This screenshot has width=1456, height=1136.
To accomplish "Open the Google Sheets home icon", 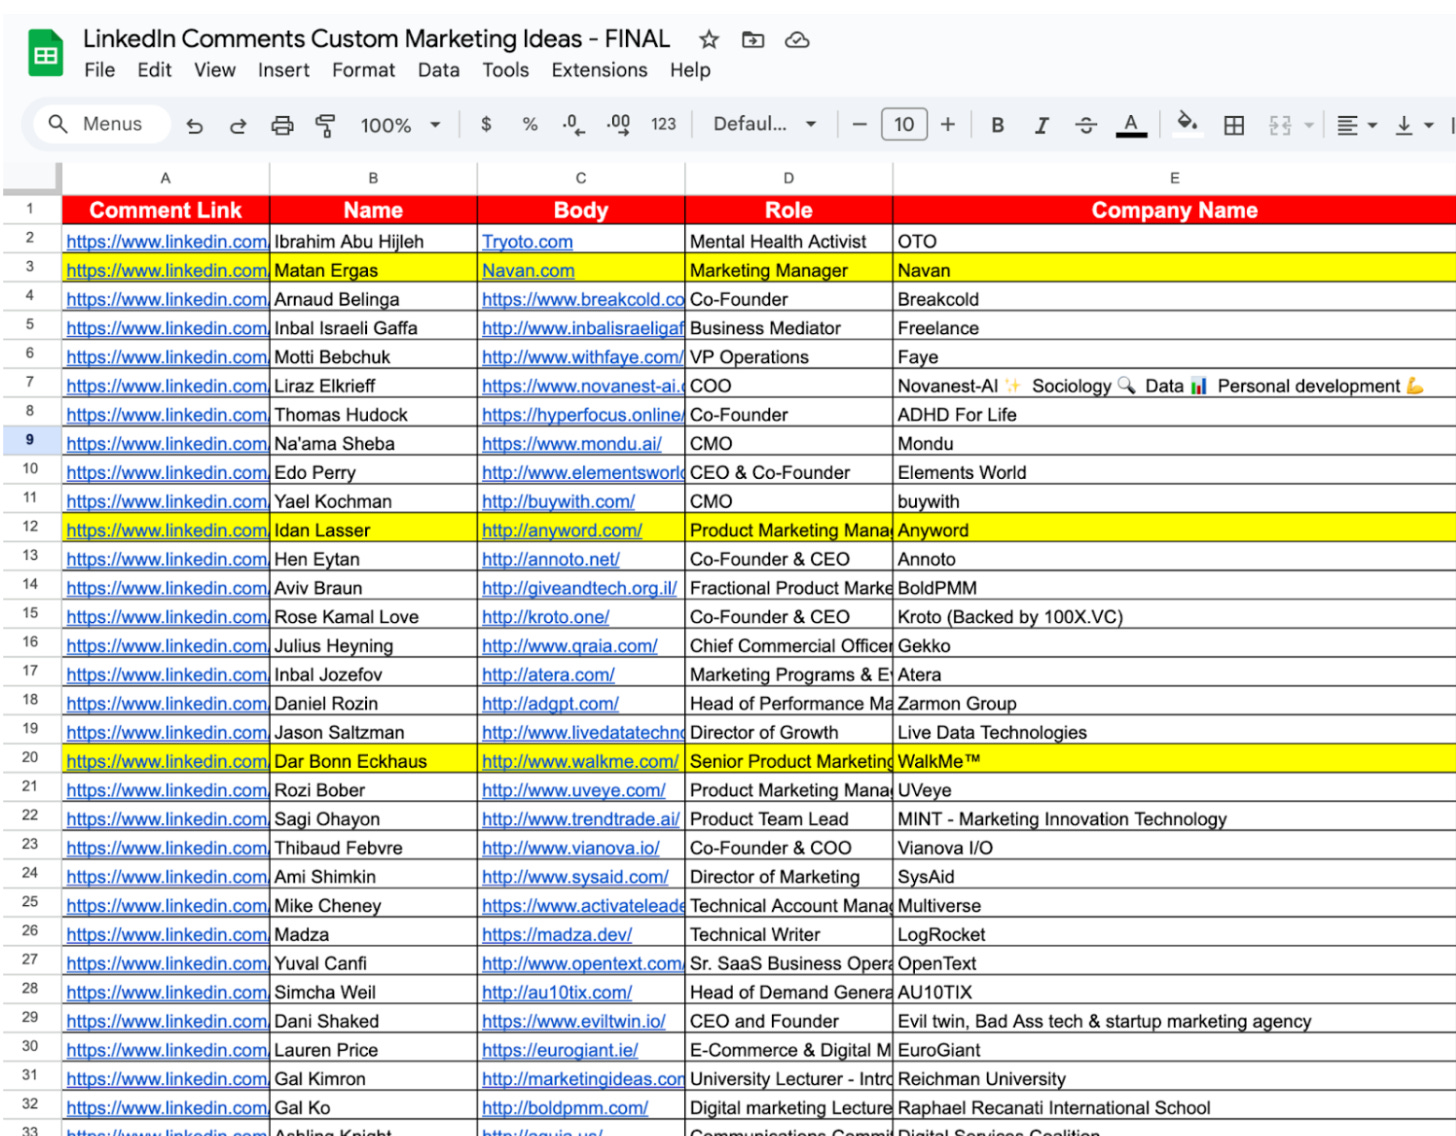I will click(45, 54).
